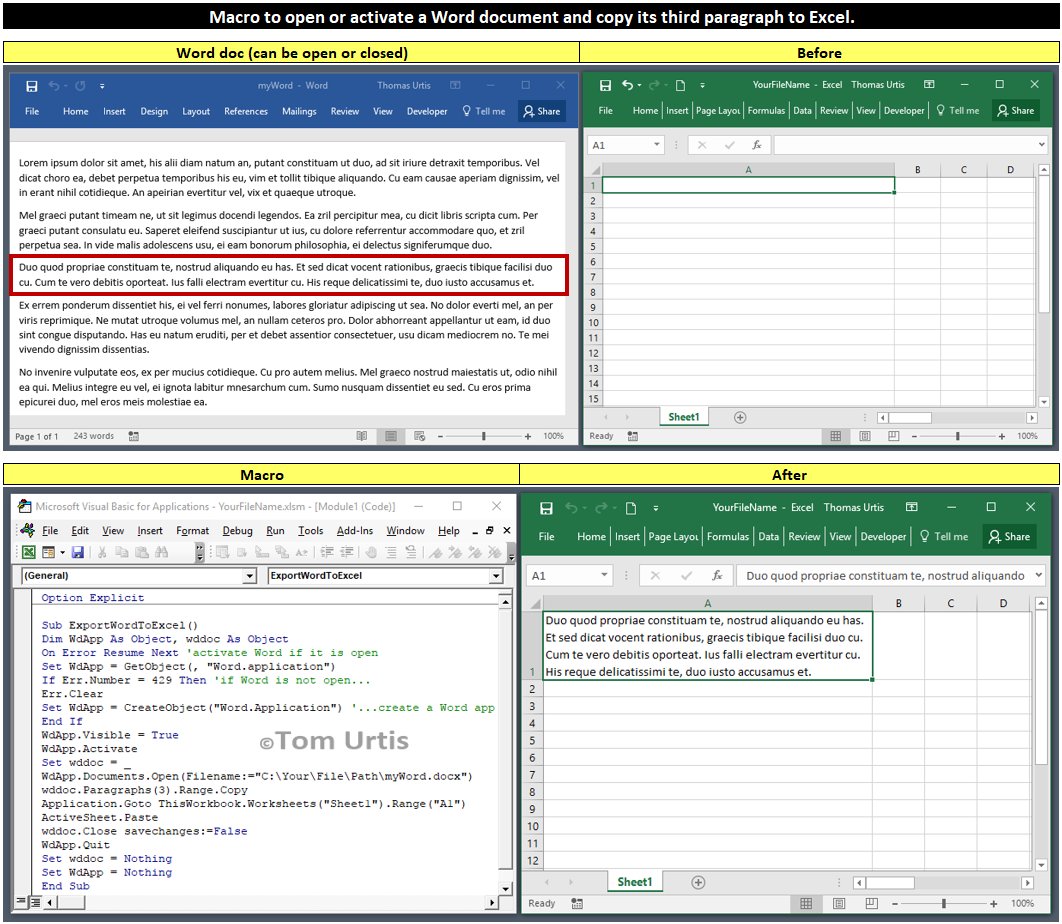Expand formula bar in After Excel
Viewport: 1062px width, 924px height.
click(1038, 575)
